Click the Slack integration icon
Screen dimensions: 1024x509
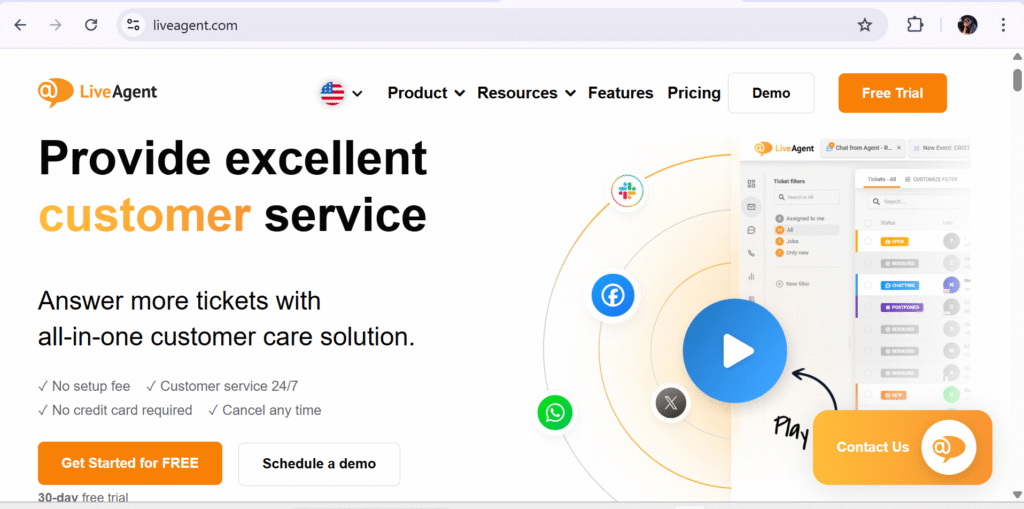click(x=628, y=190)
